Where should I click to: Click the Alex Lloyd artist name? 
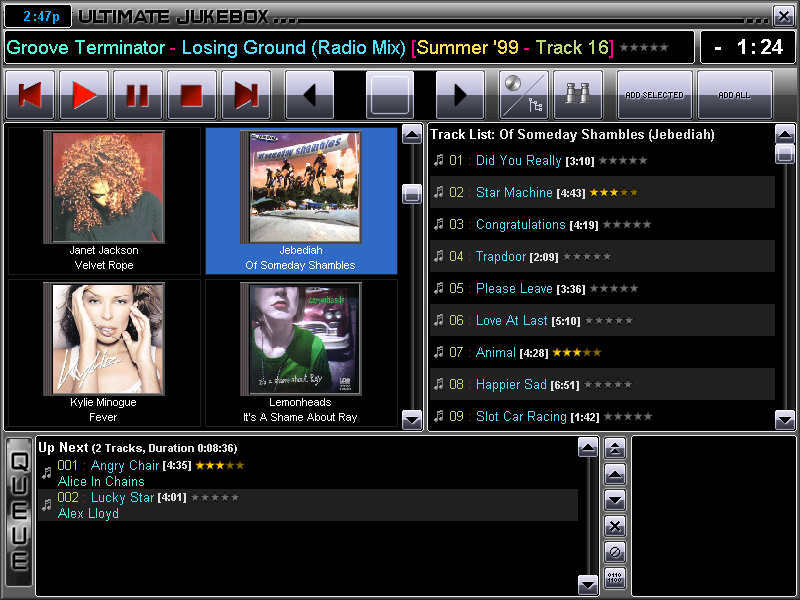point(88,513)
